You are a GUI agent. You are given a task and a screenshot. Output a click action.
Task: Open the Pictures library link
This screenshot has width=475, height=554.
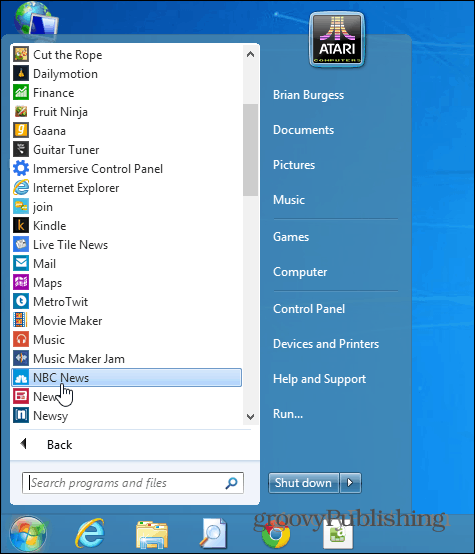[x=294, y=165]
